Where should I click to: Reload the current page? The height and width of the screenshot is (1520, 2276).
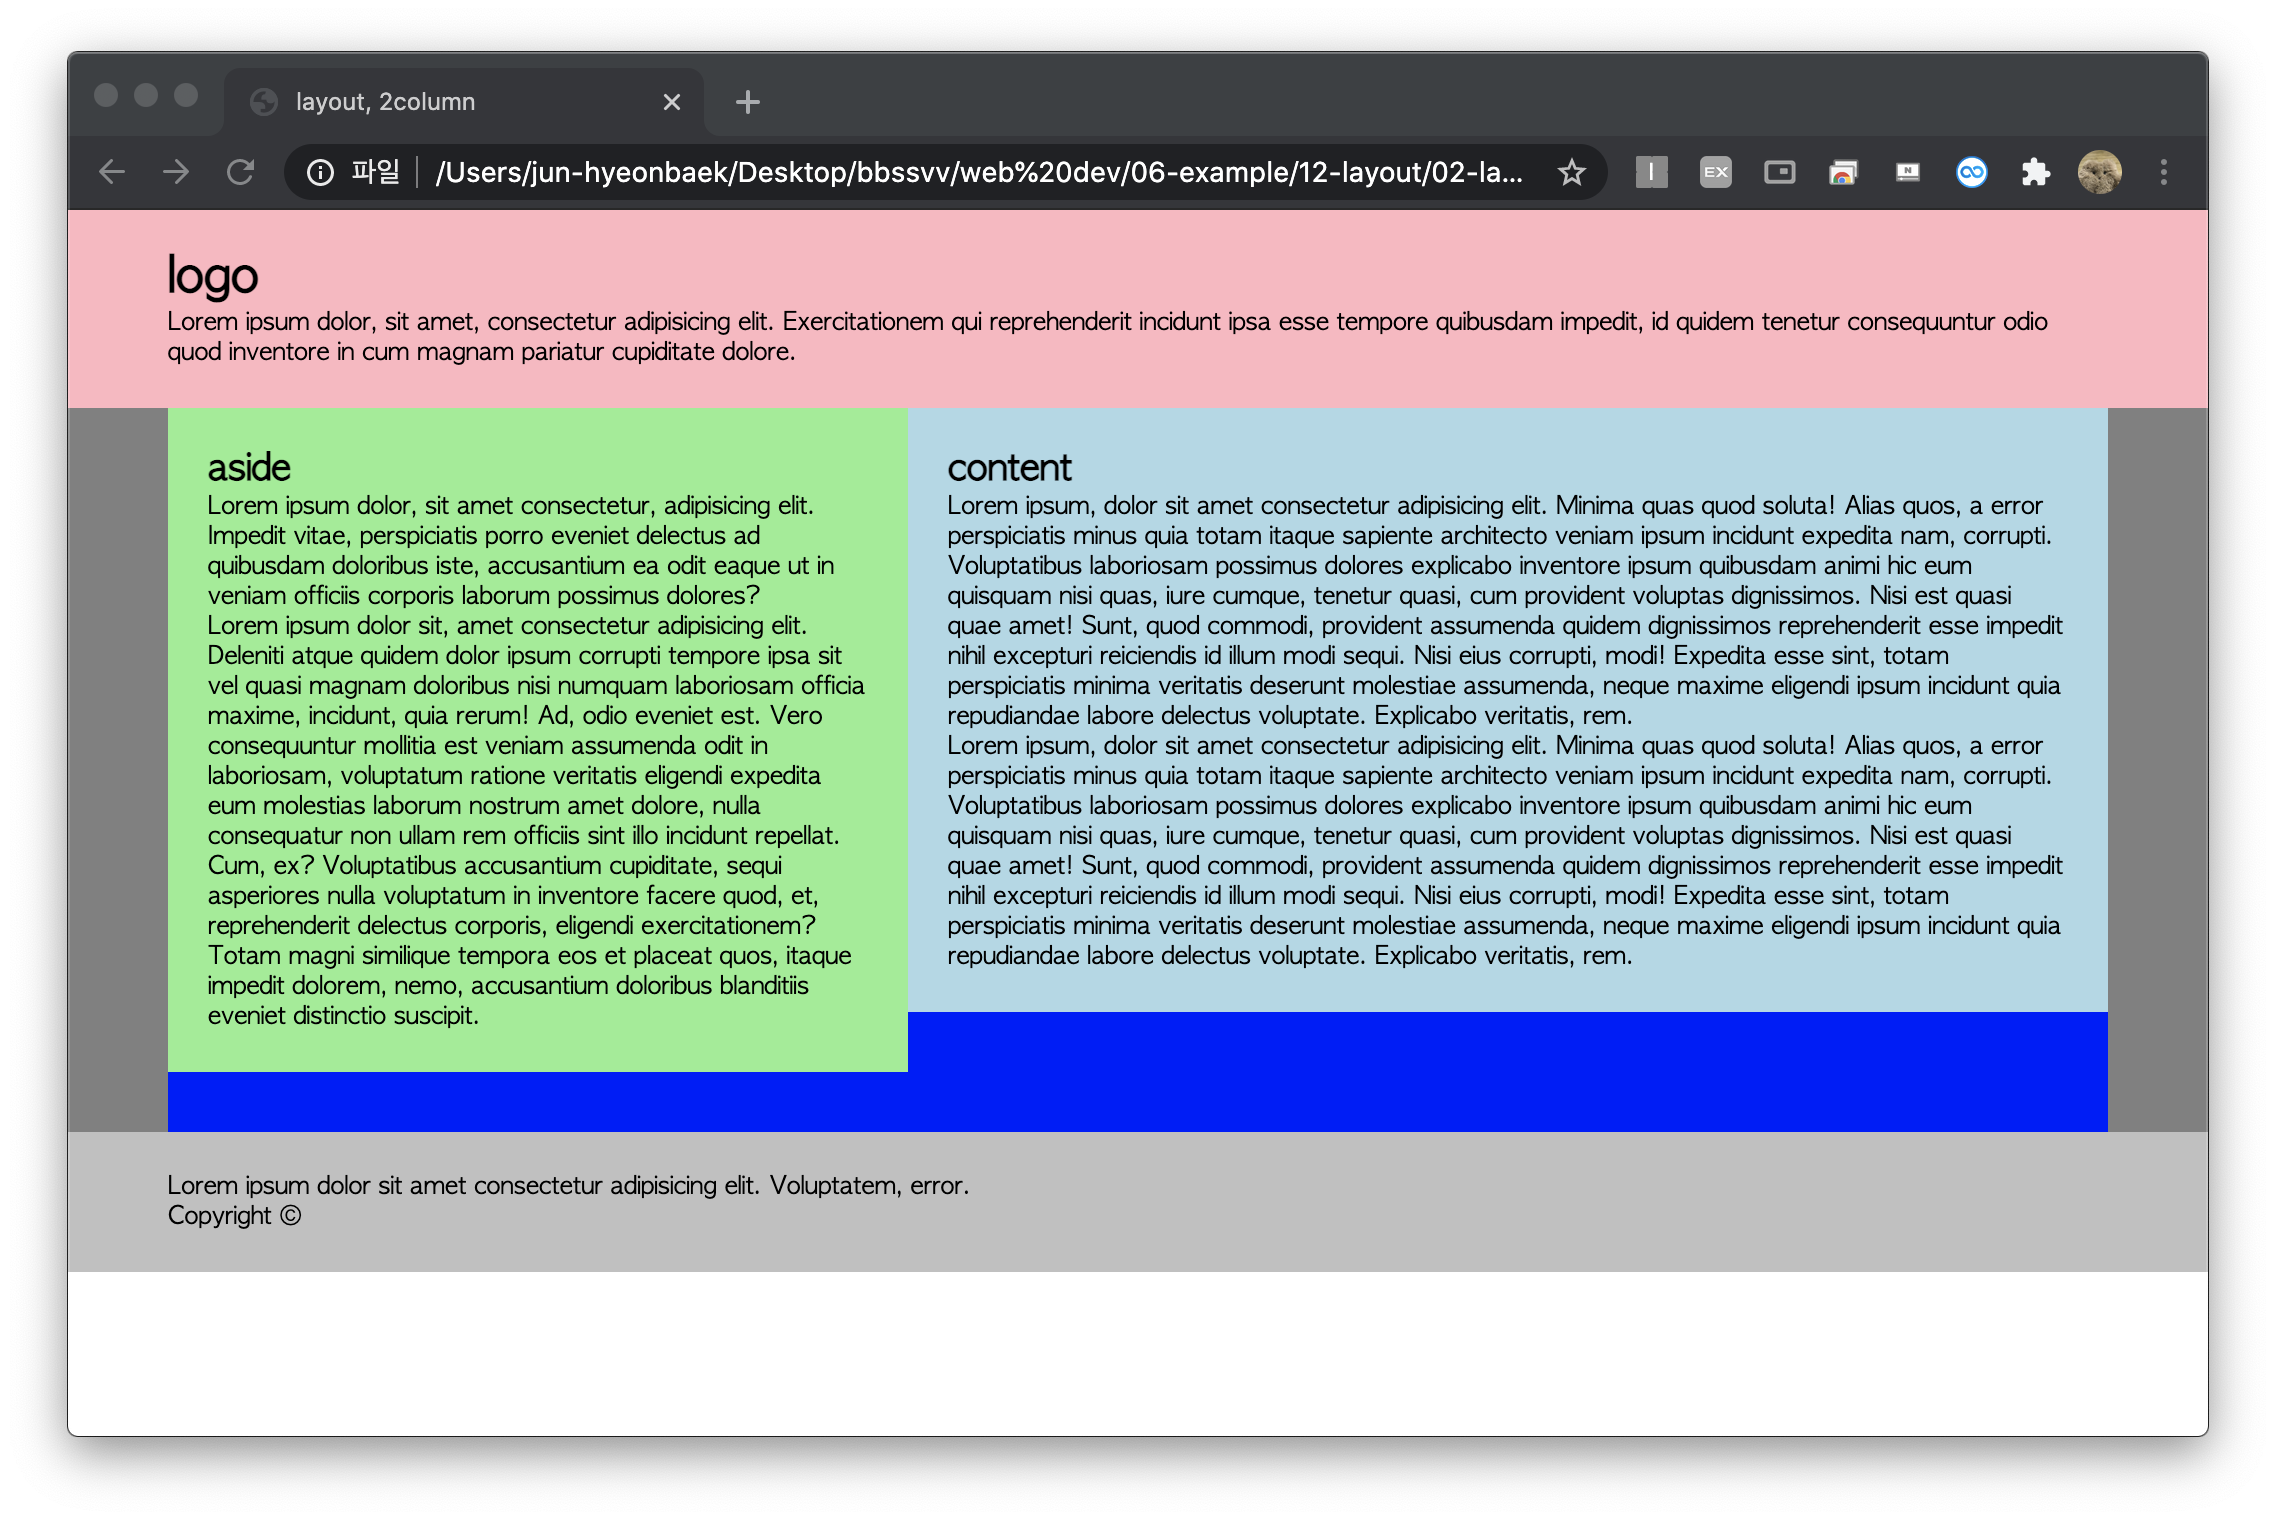pos(240,172)
